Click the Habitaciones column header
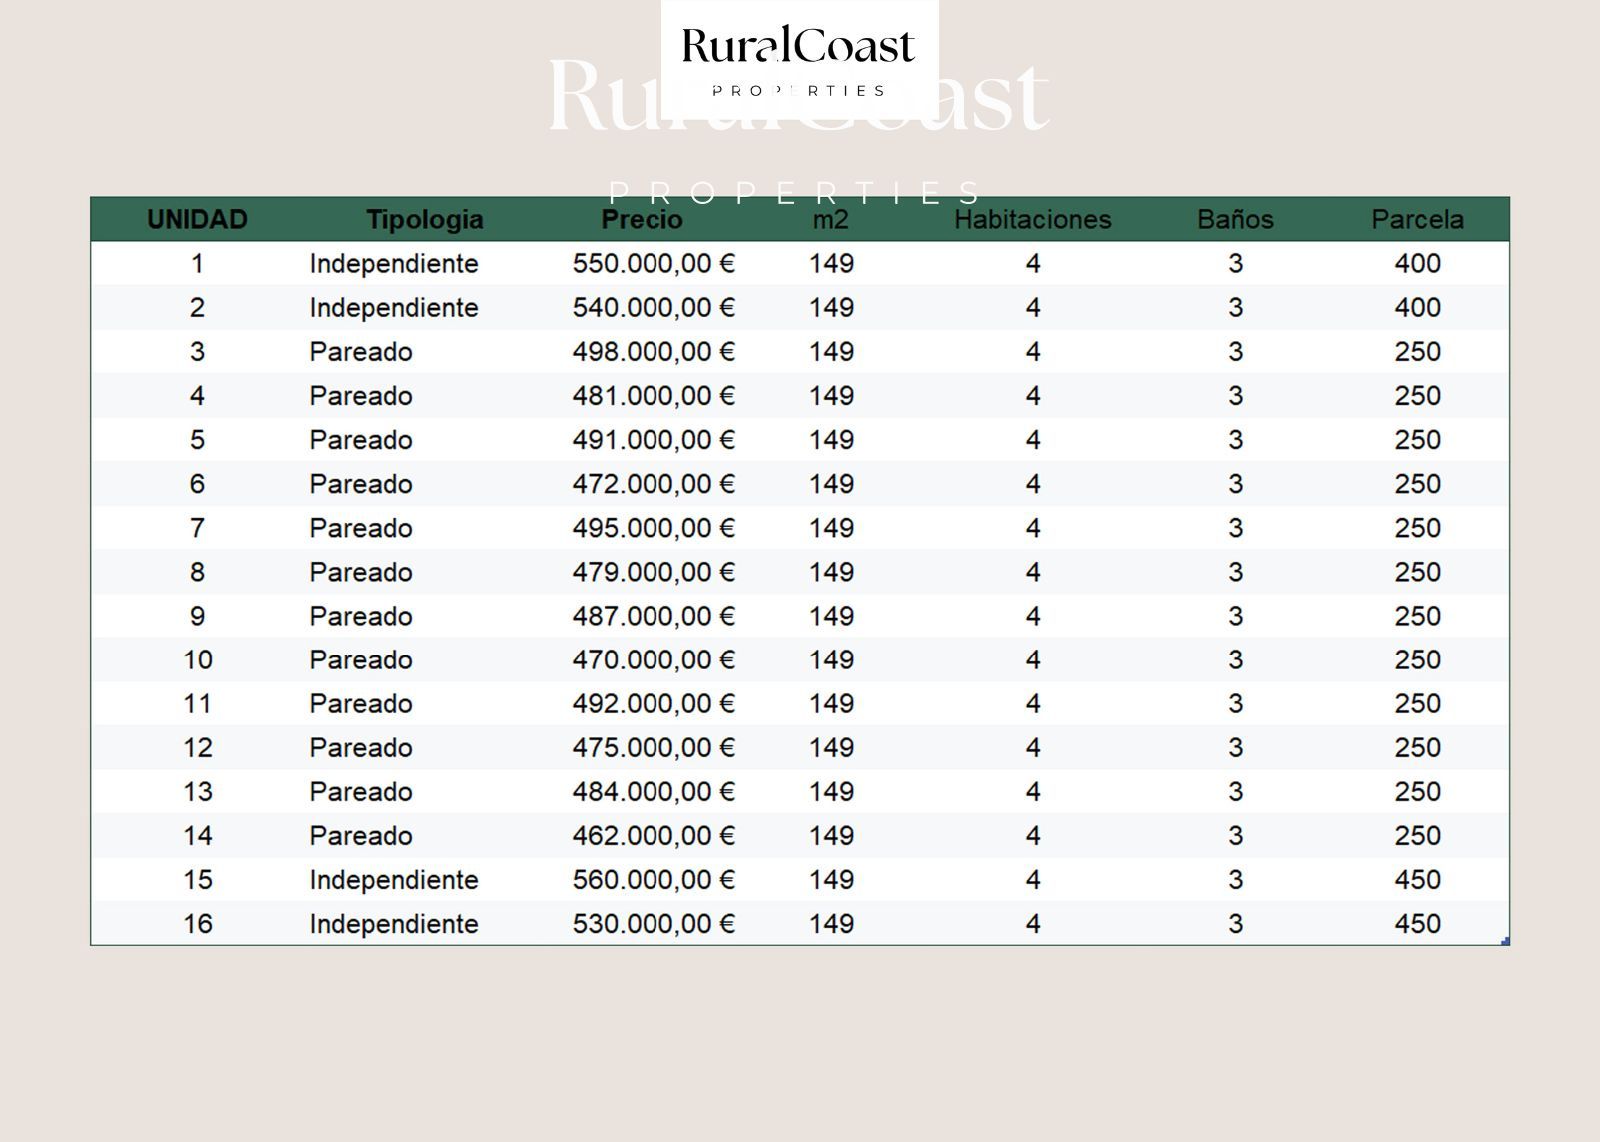This screenshot has width=1600, height=1142. coord(1032,220)
